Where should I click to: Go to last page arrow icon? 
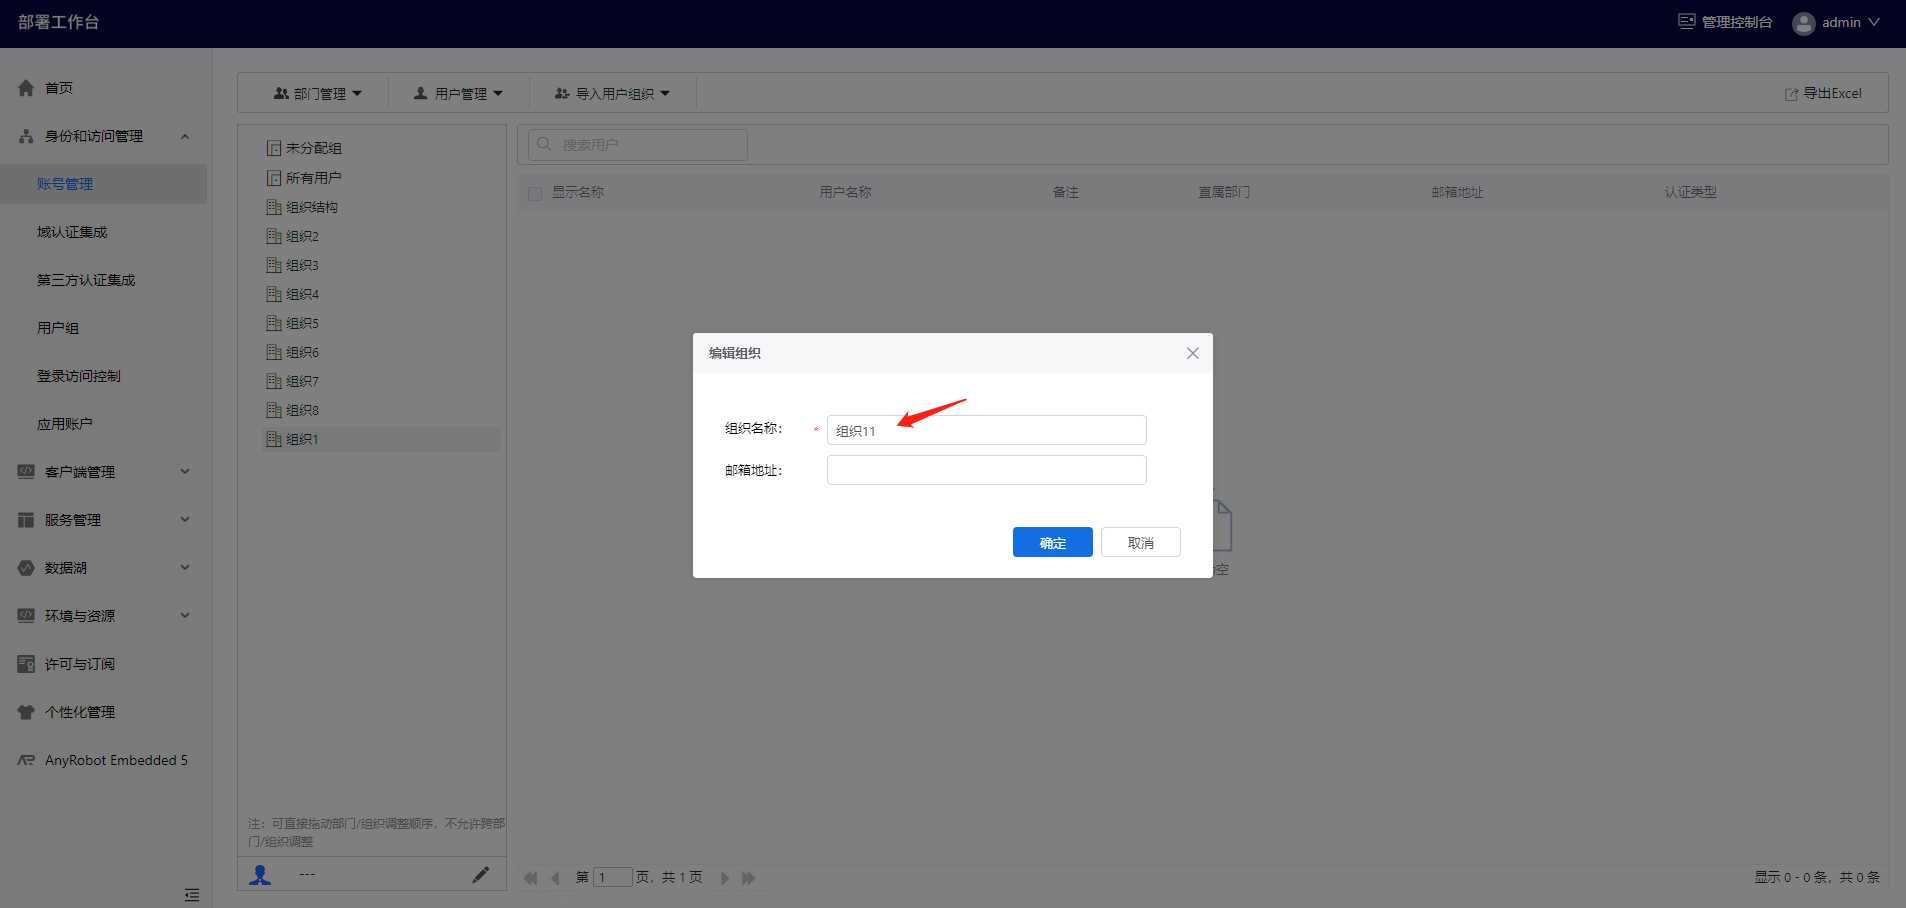(748, 878)
